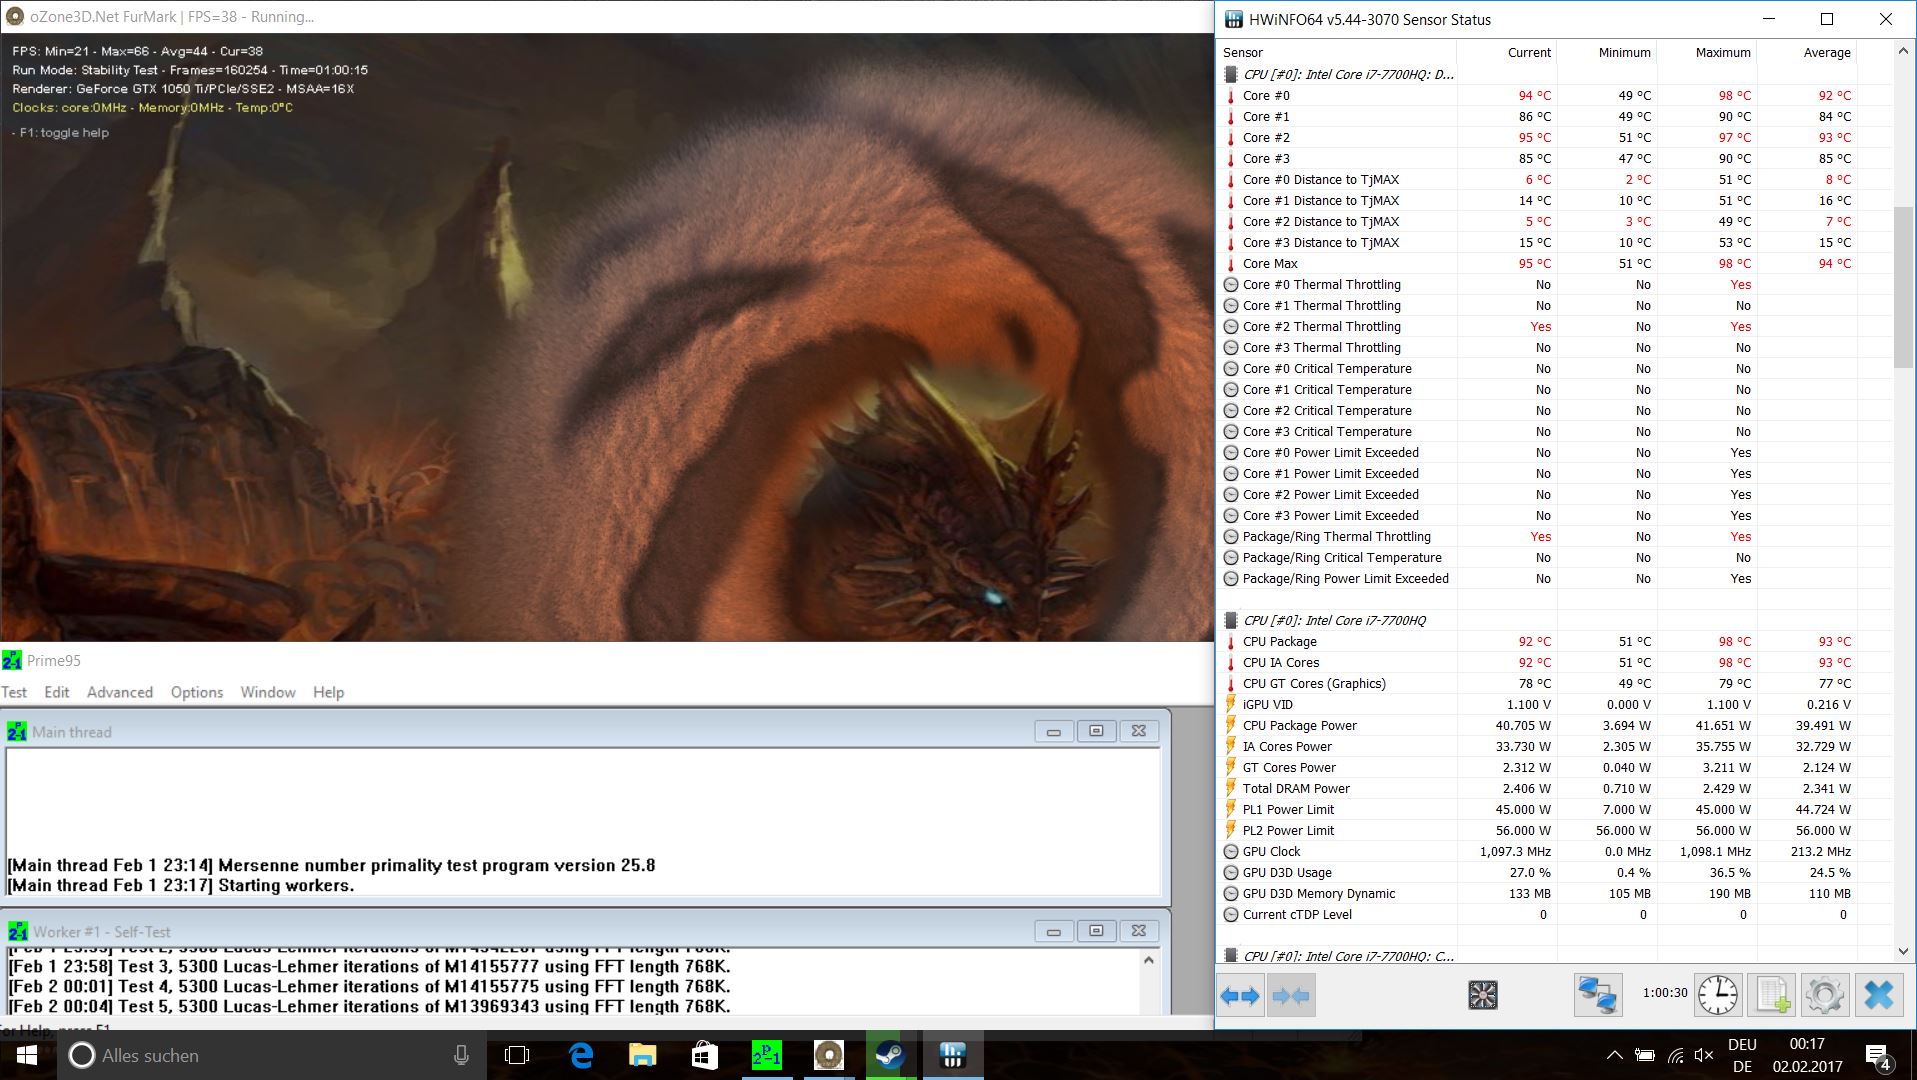Open the Help menu in Prime95
This screenshot has height=1080, width=1917.
pos(328,692)
